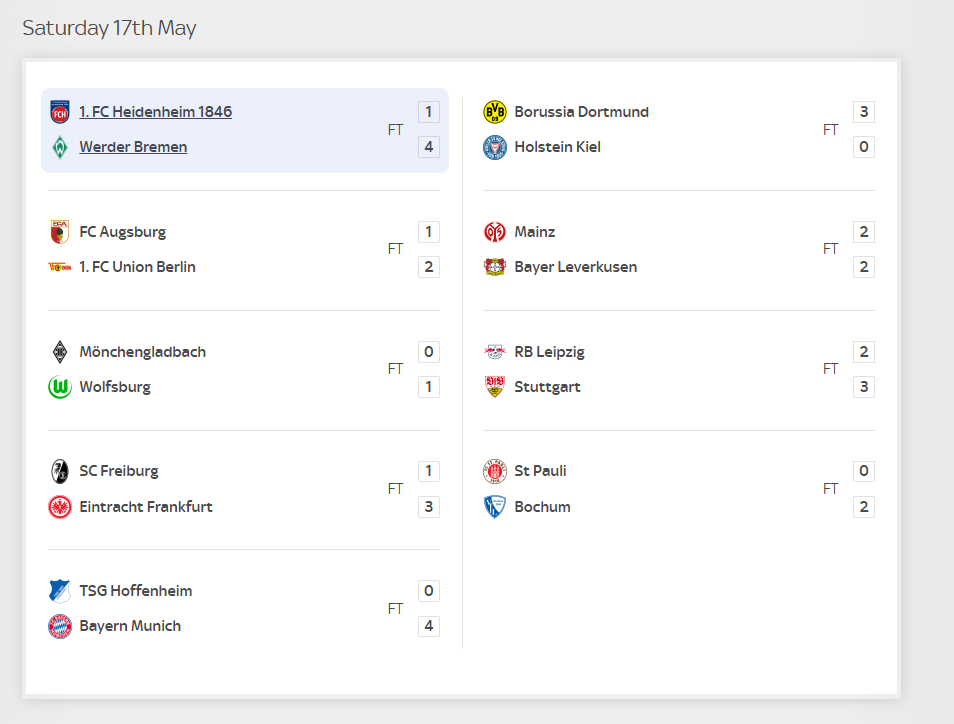Click the Bayer Leverkusen crest
Screen dimensions: 954x724
point(495,267)
